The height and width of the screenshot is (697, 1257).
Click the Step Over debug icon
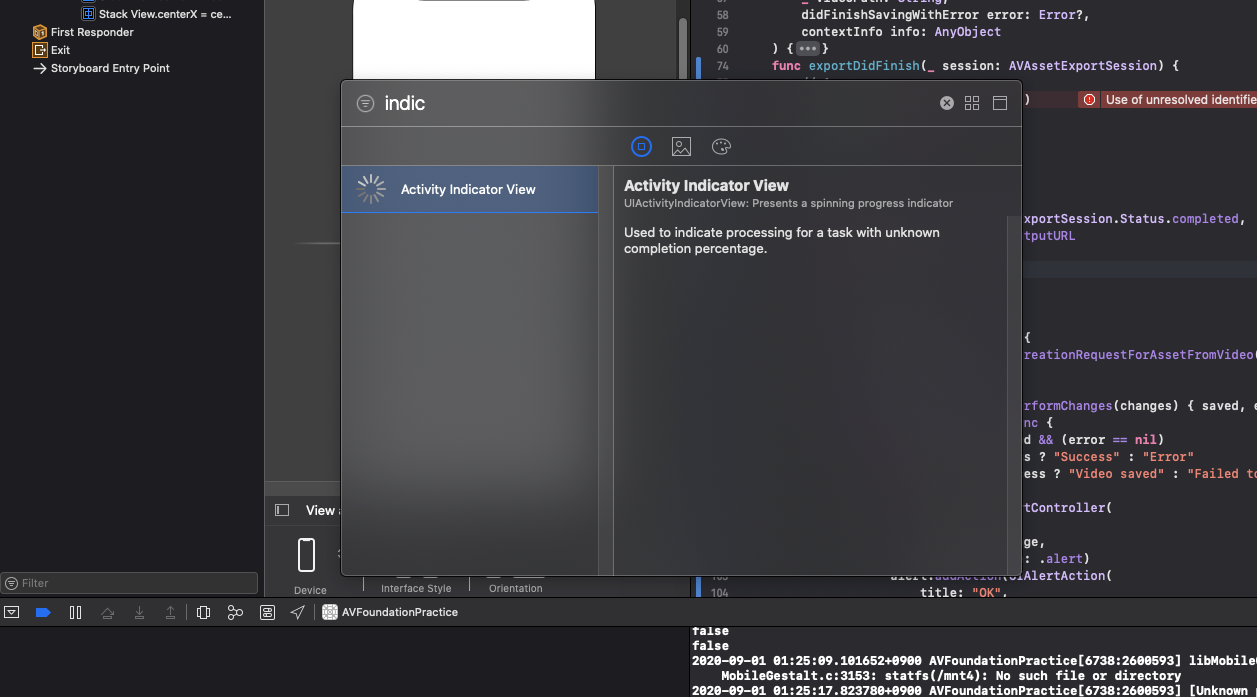tap(107, 612)
